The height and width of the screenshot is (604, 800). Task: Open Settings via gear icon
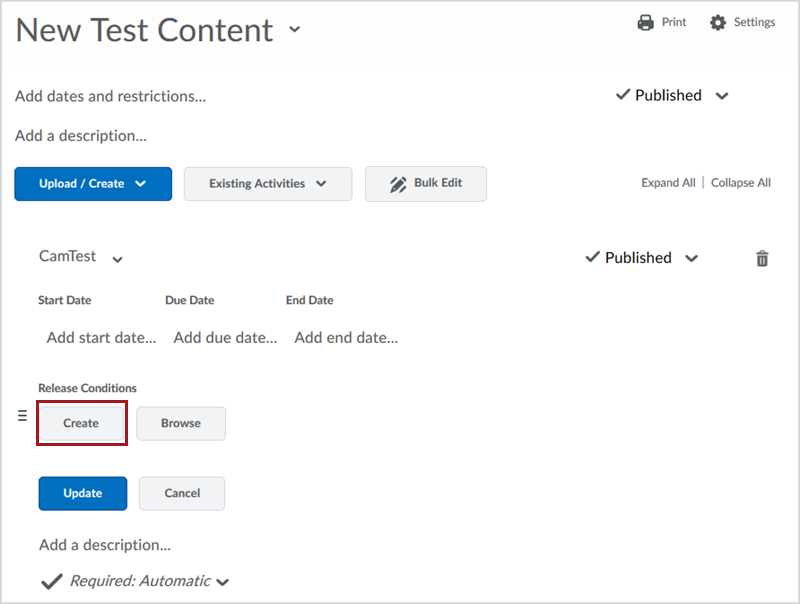click(x=718, y=22)
